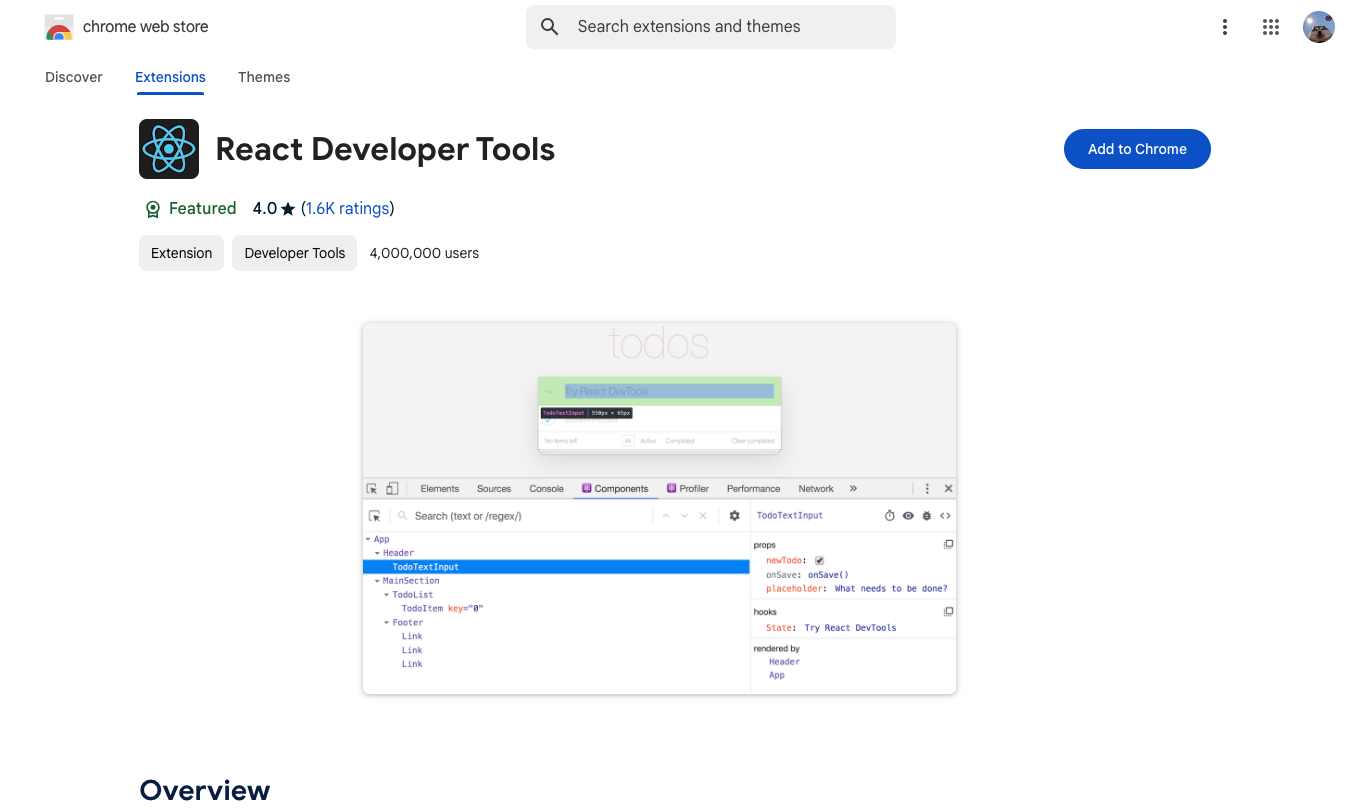Go to the Discover tab

point(74,77)
